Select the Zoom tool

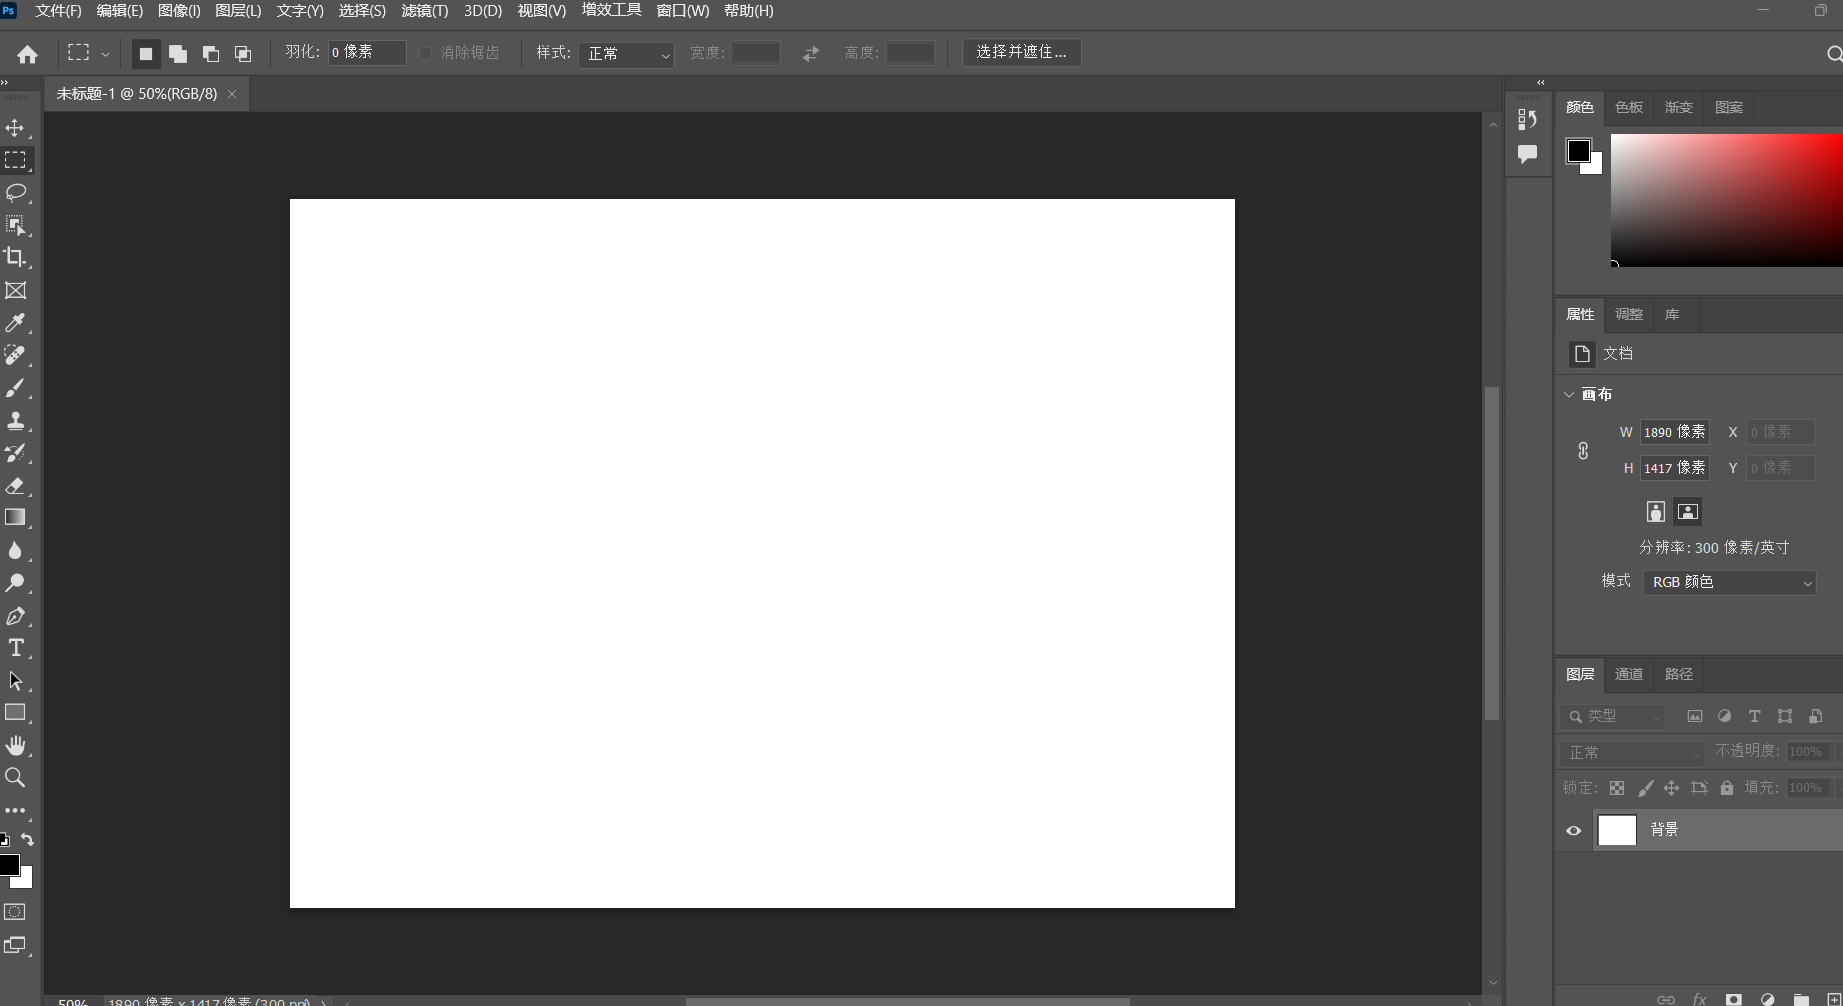coord(16,777)
